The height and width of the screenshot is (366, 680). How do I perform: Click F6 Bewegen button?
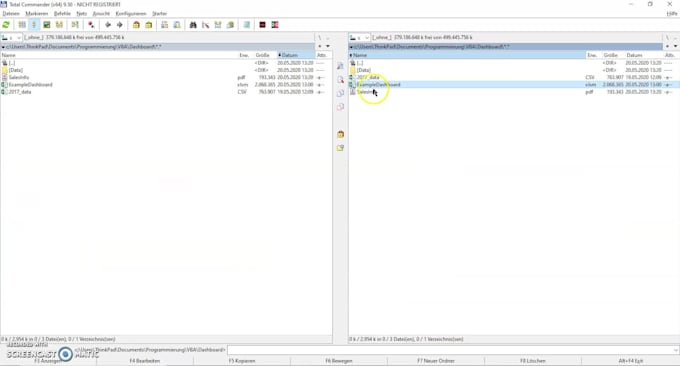click(339, 361)
